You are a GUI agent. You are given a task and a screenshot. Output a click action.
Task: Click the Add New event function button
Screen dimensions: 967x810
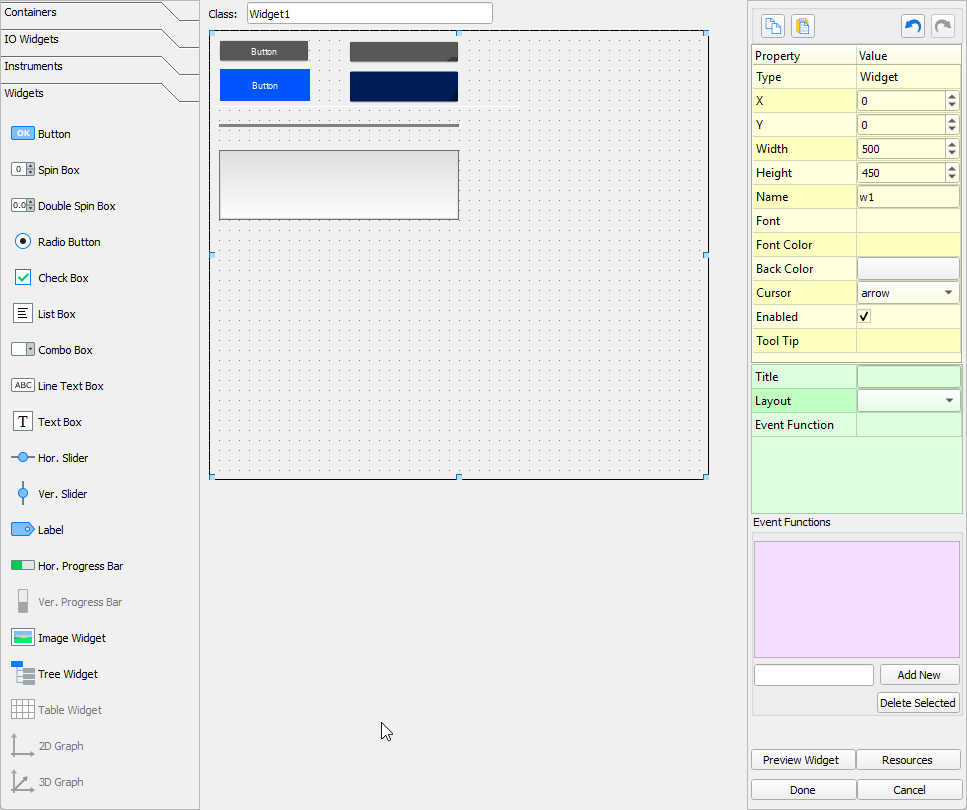click(x=919, y=674)
